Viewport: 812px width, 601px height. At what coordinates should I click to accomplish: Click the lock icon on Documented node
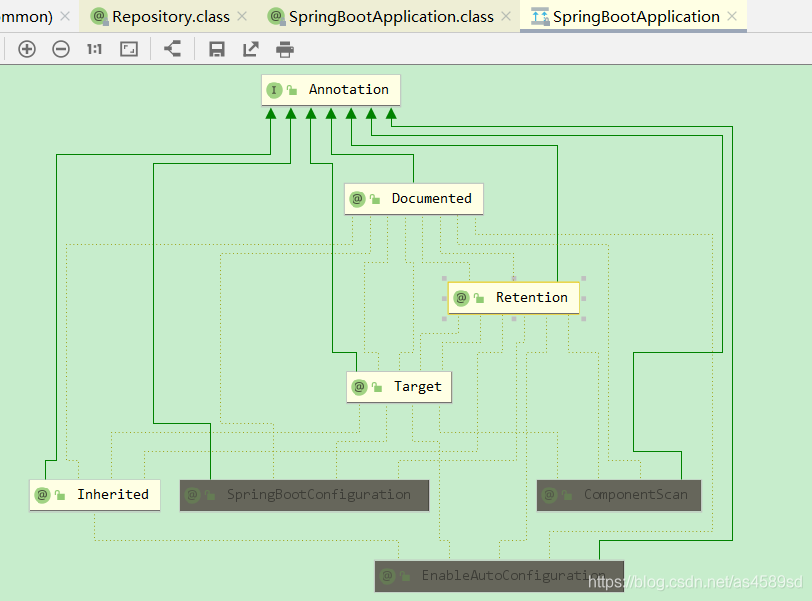[x=375, y=199]
